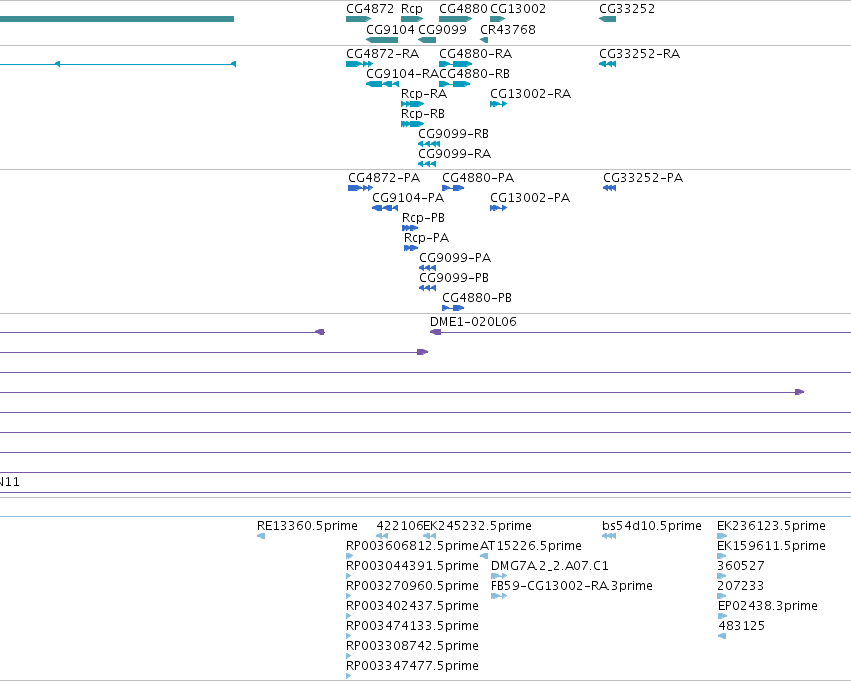Select the EK159611.5prime EST label

(x=771, y=546)
